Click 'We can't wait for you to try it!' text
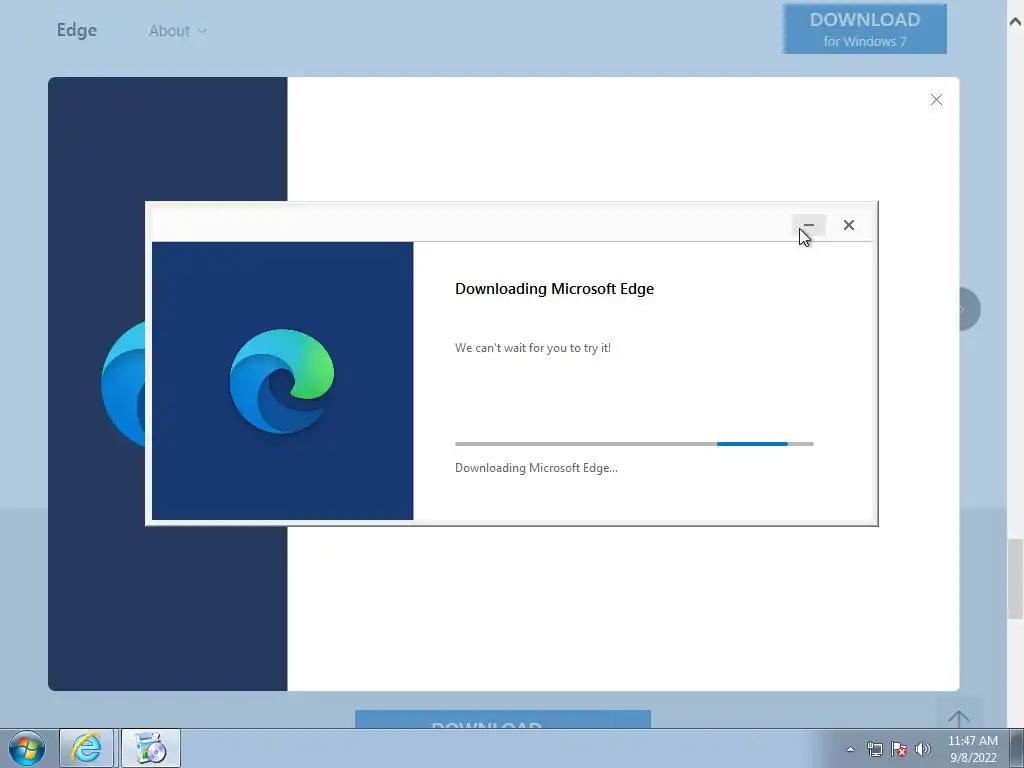Image resolution: width=1024 pixels, height=768 pixels. coord(533,348)
